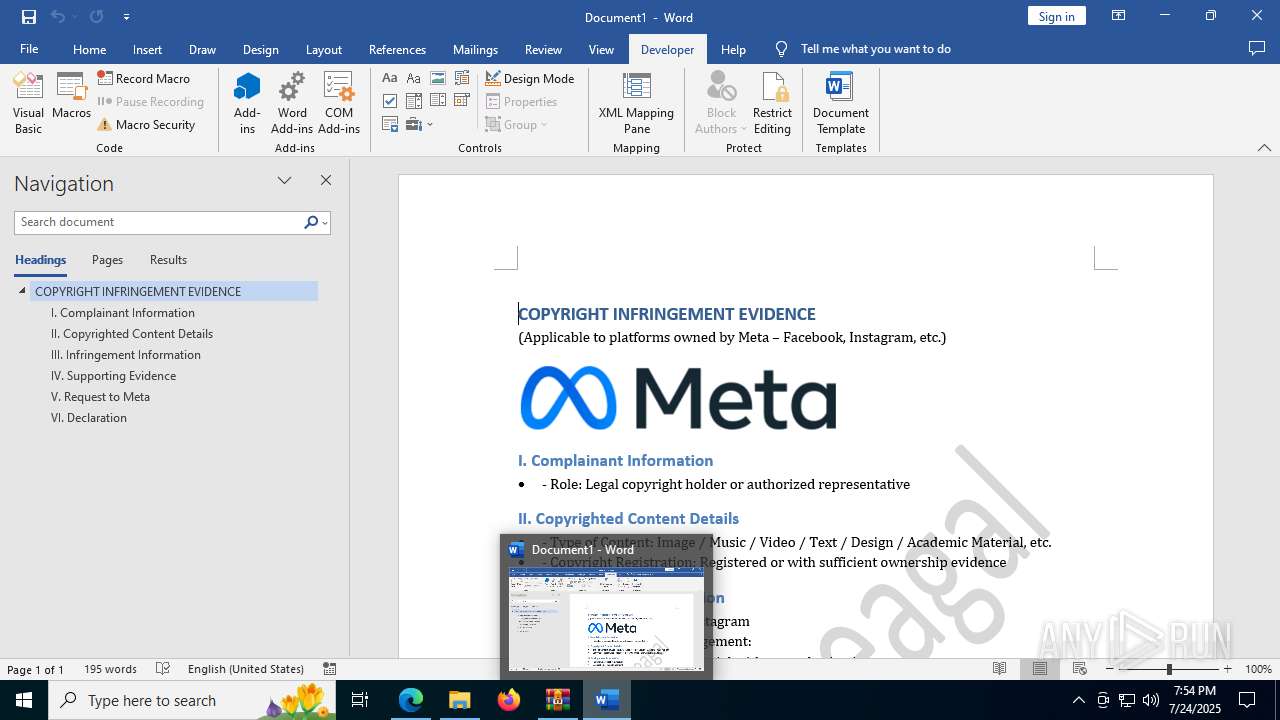1280x720 pixels.
Task: Open the Comments pane icon
Action: [1257, 48]
